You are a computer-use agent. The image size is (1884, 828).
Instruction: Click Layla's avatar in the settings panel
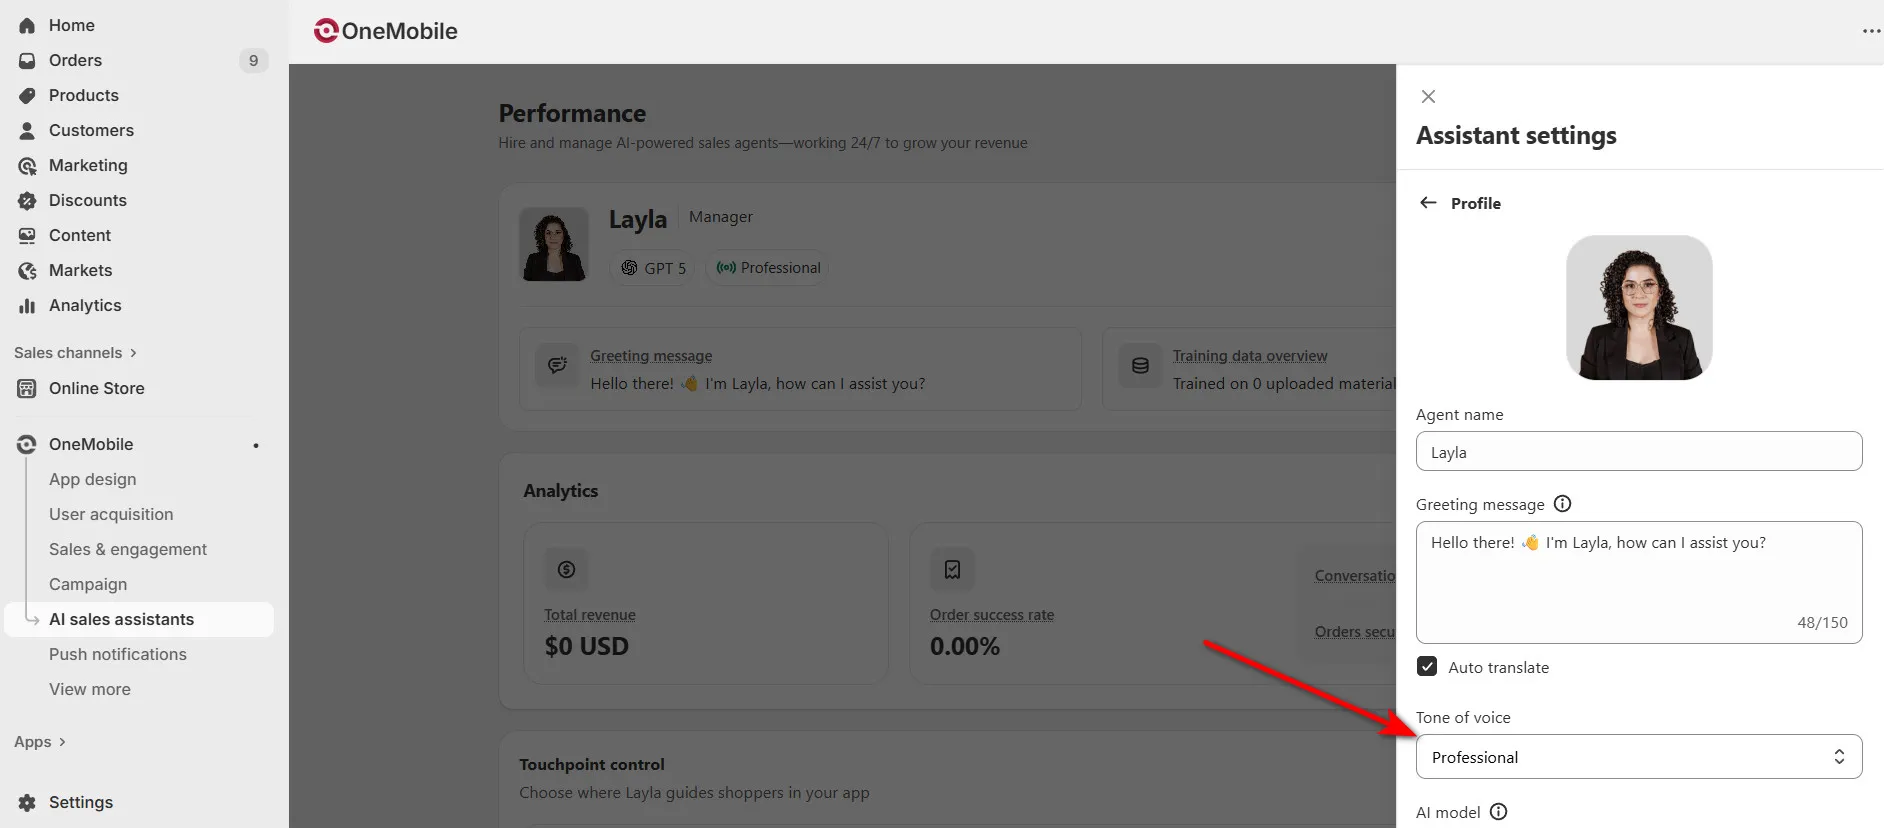coord(1639,308)
